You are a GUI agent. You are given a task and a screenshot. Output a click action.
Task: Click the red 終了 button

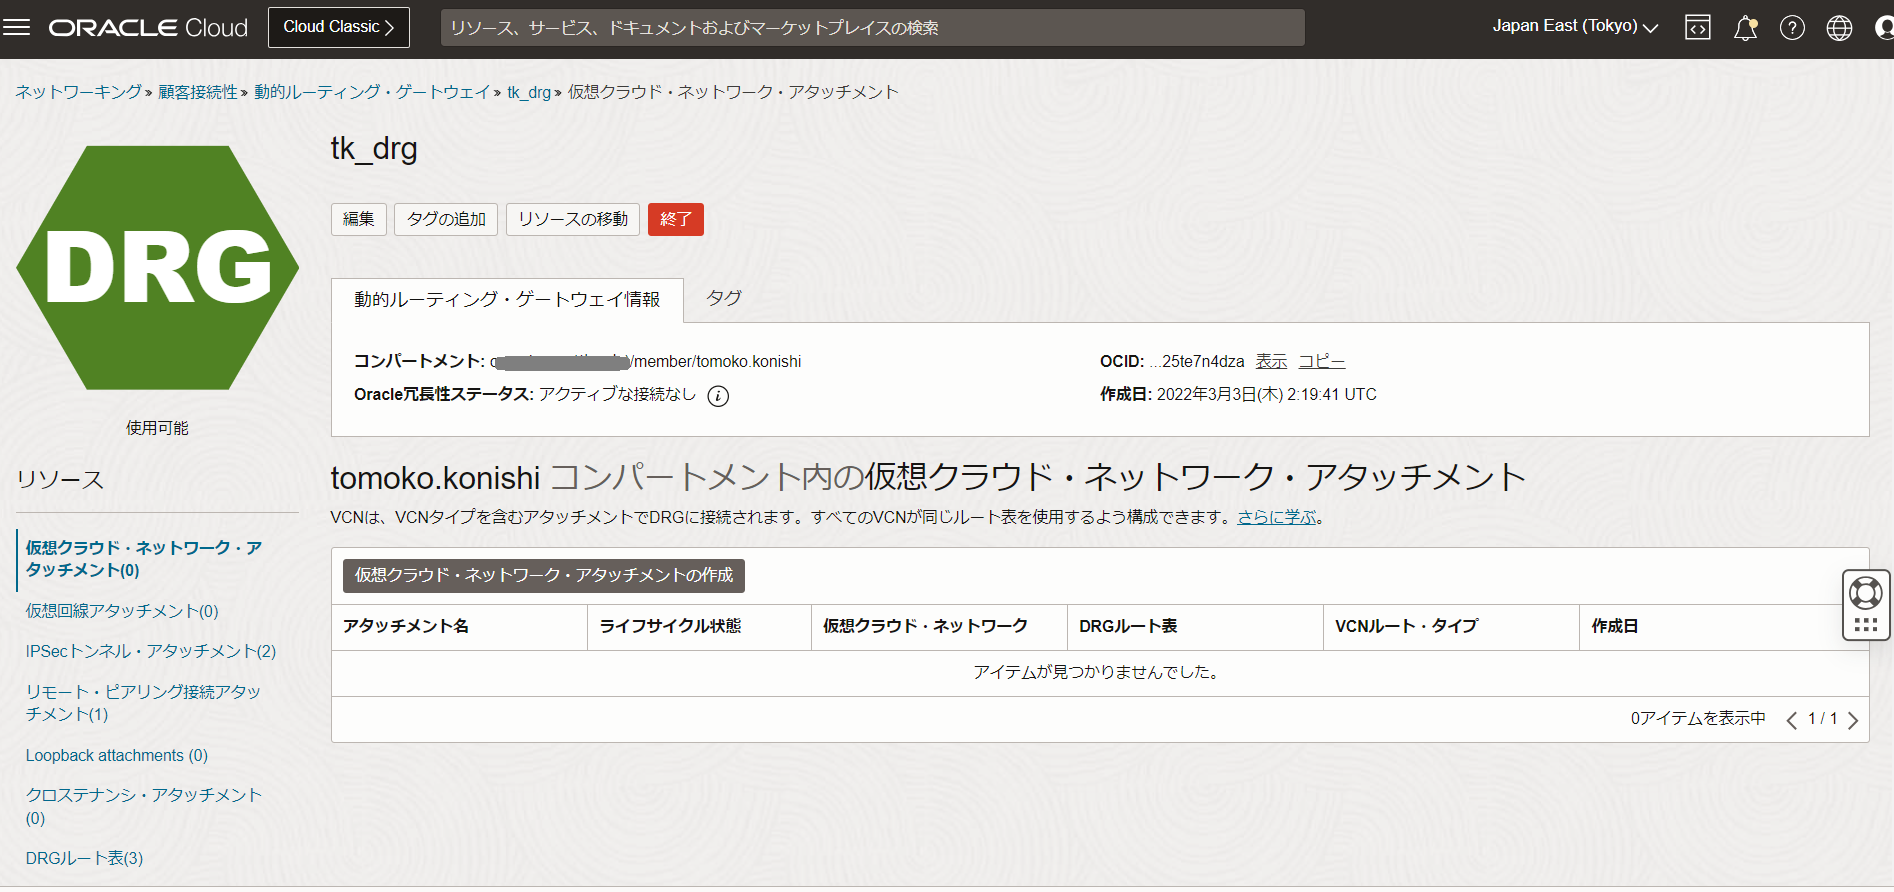(x=676, y=219)
